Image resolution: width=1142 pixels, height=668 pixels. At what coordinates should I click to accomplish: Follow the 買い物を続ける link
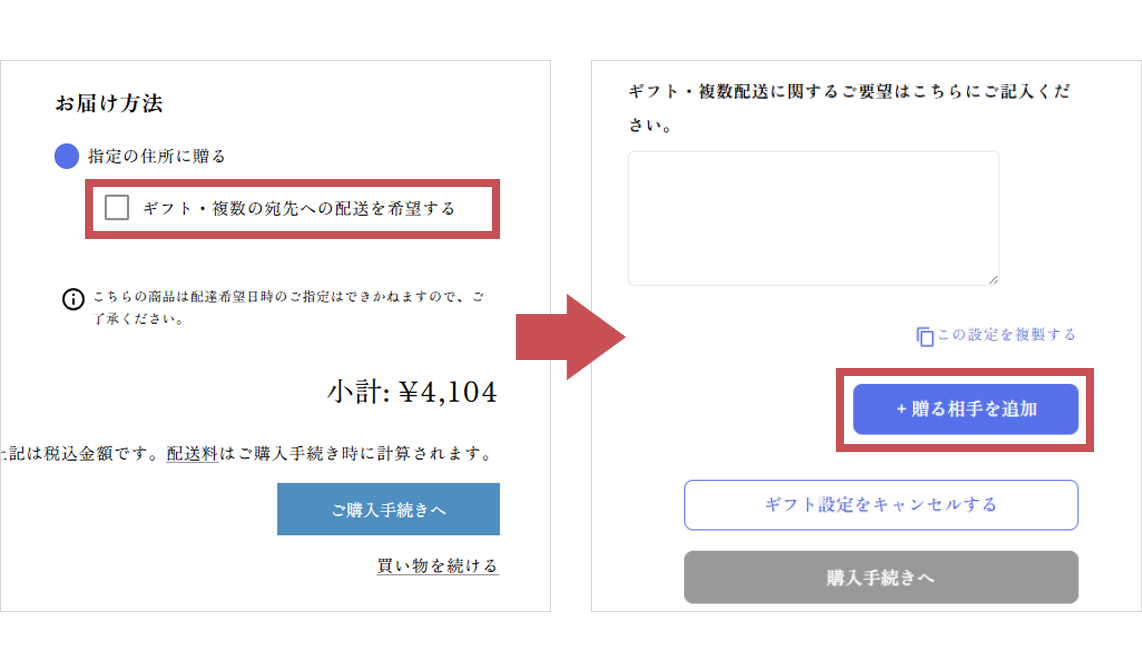pyautogui.click(x=437, y=566)
